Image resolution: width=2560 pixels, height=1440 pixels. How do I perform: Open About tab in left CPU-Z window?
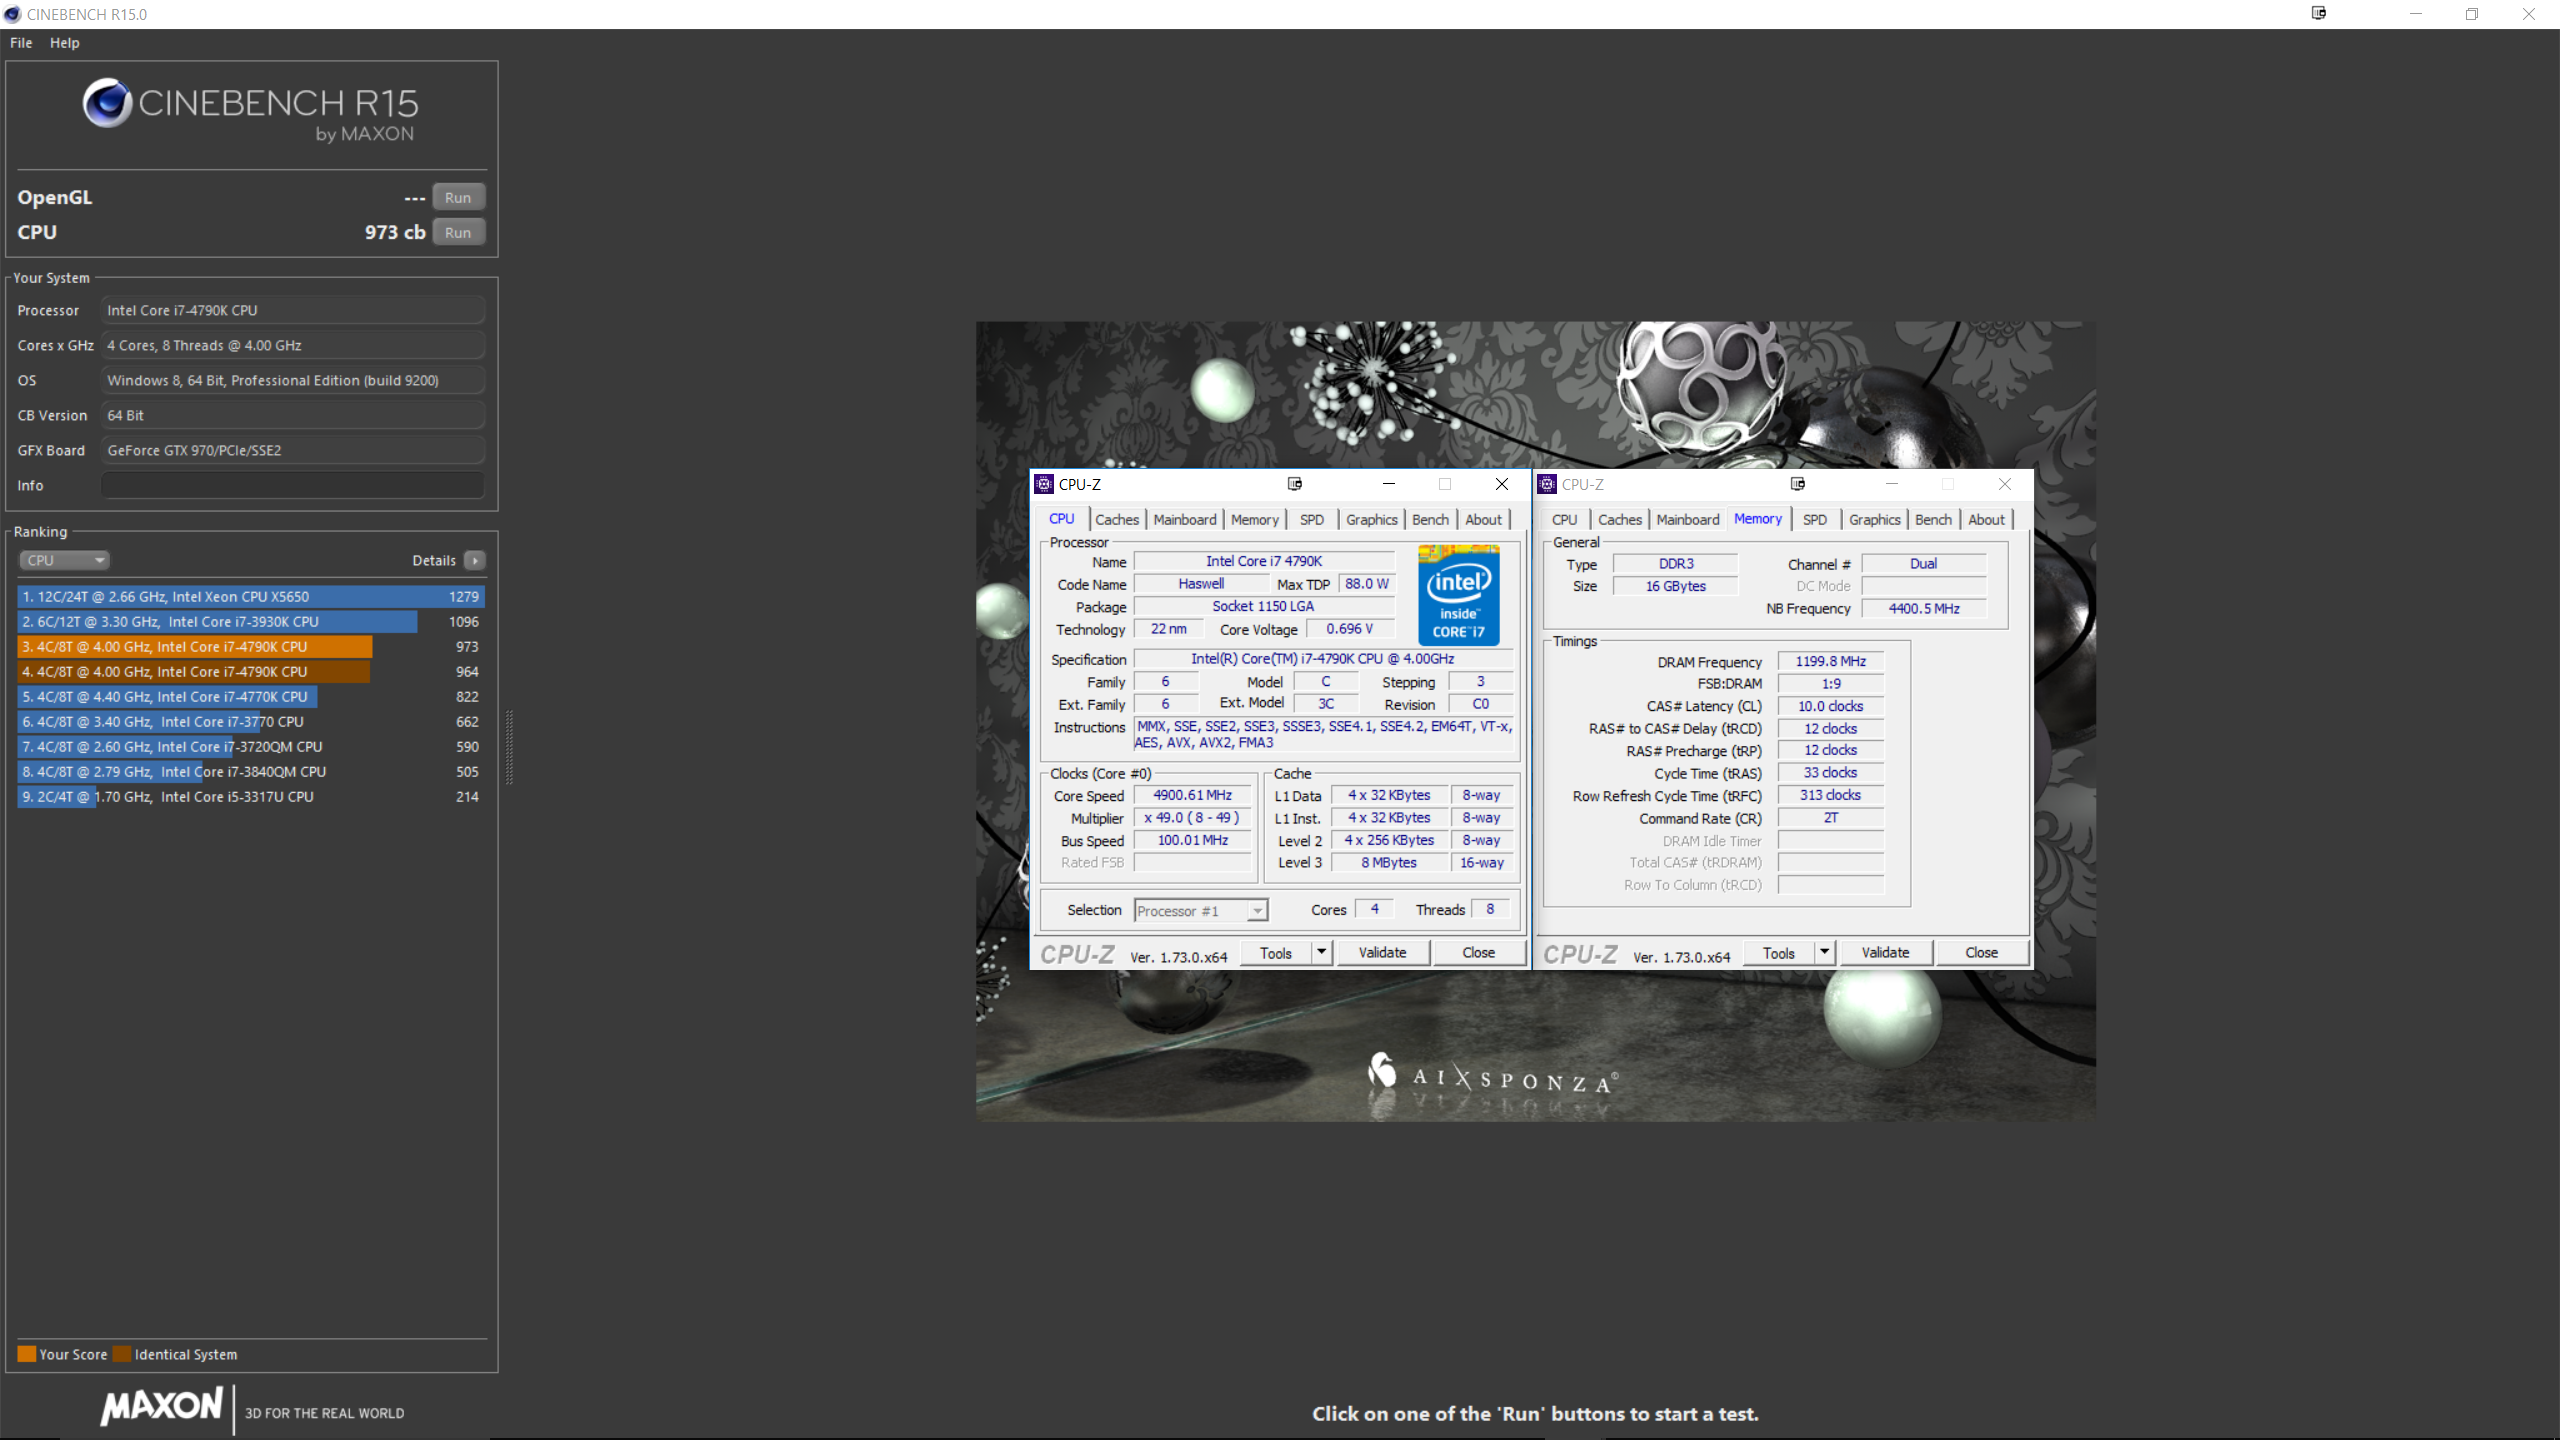[x=1484, y=519]
